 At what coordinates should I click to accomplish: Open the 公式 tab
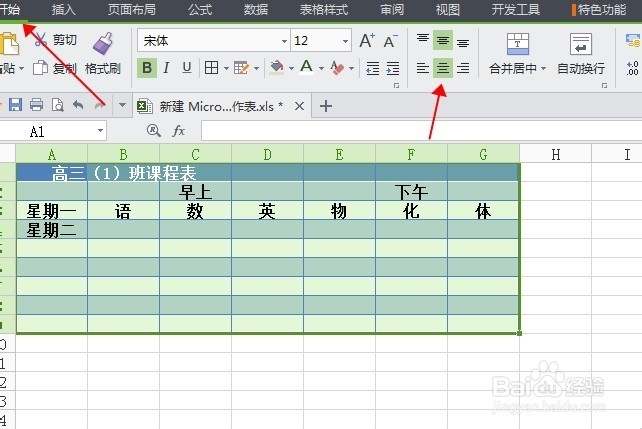pos(200,9)
